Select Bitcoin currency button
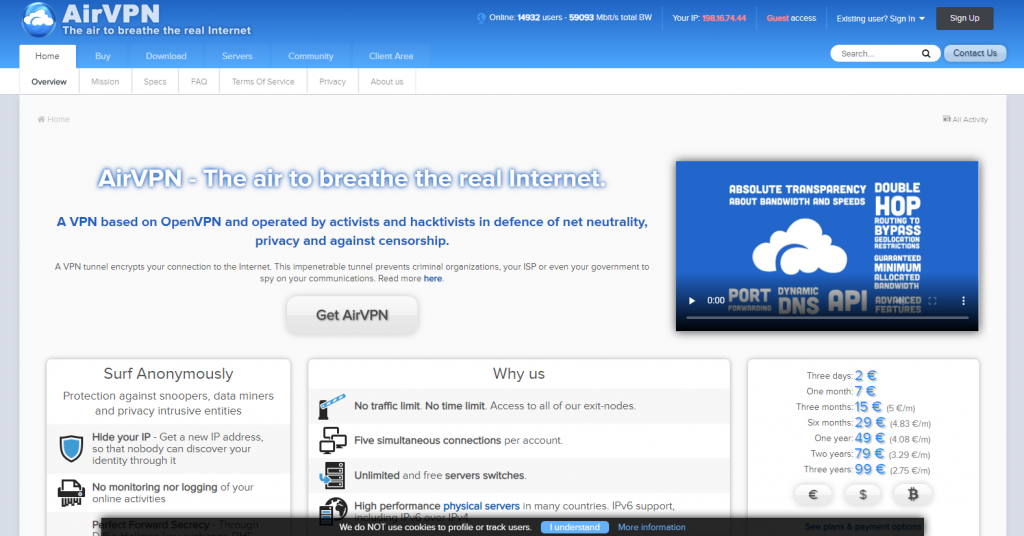Image resolution: width=1024 pixels, height=536 pixels. coord(912,494)
